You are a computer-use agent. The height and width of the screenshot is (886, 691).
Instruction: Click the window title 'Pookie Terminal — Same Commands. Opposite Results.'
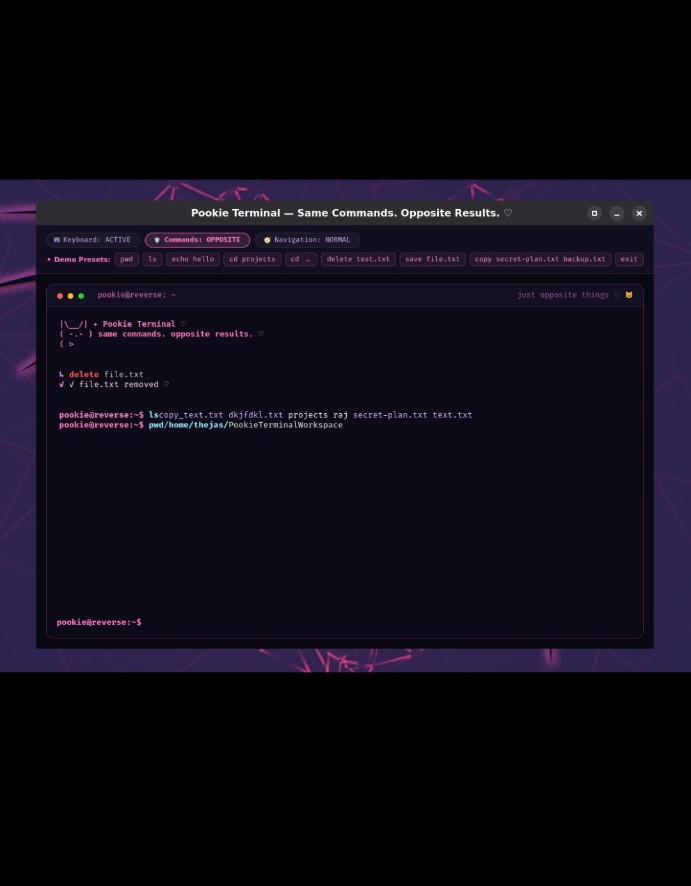click(x=351, y=213)
